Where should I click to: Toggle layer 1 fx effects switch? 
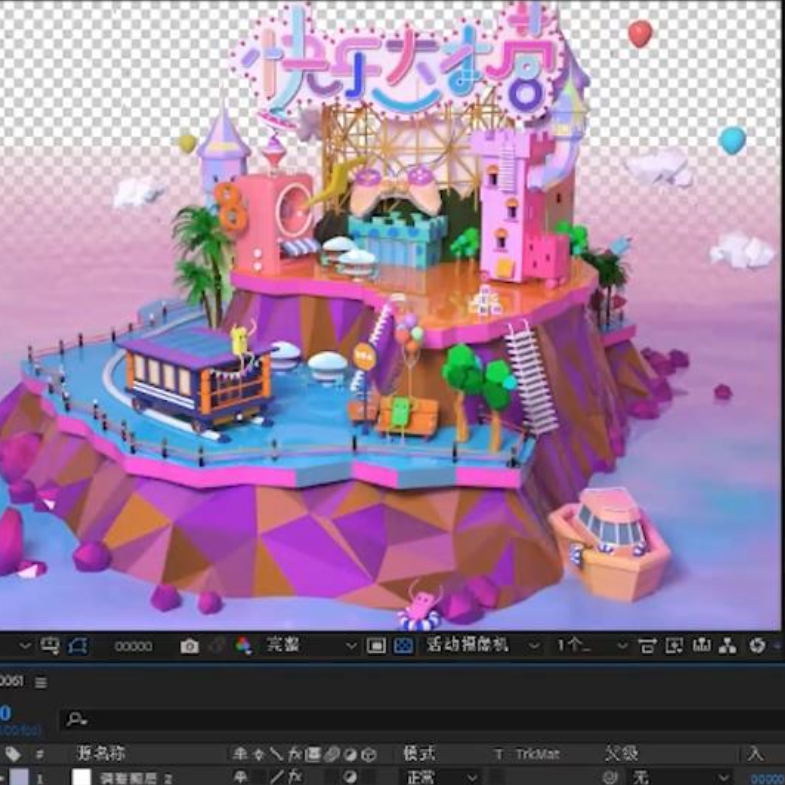click(x=295, y=777)
